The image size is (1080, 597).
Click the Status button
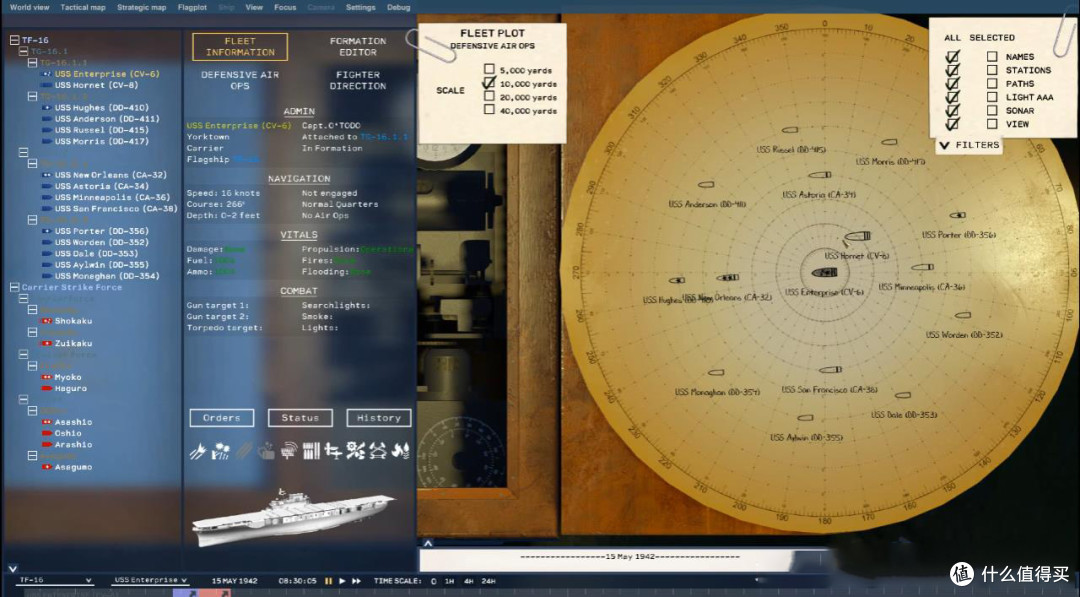click(x=300, y=418)
